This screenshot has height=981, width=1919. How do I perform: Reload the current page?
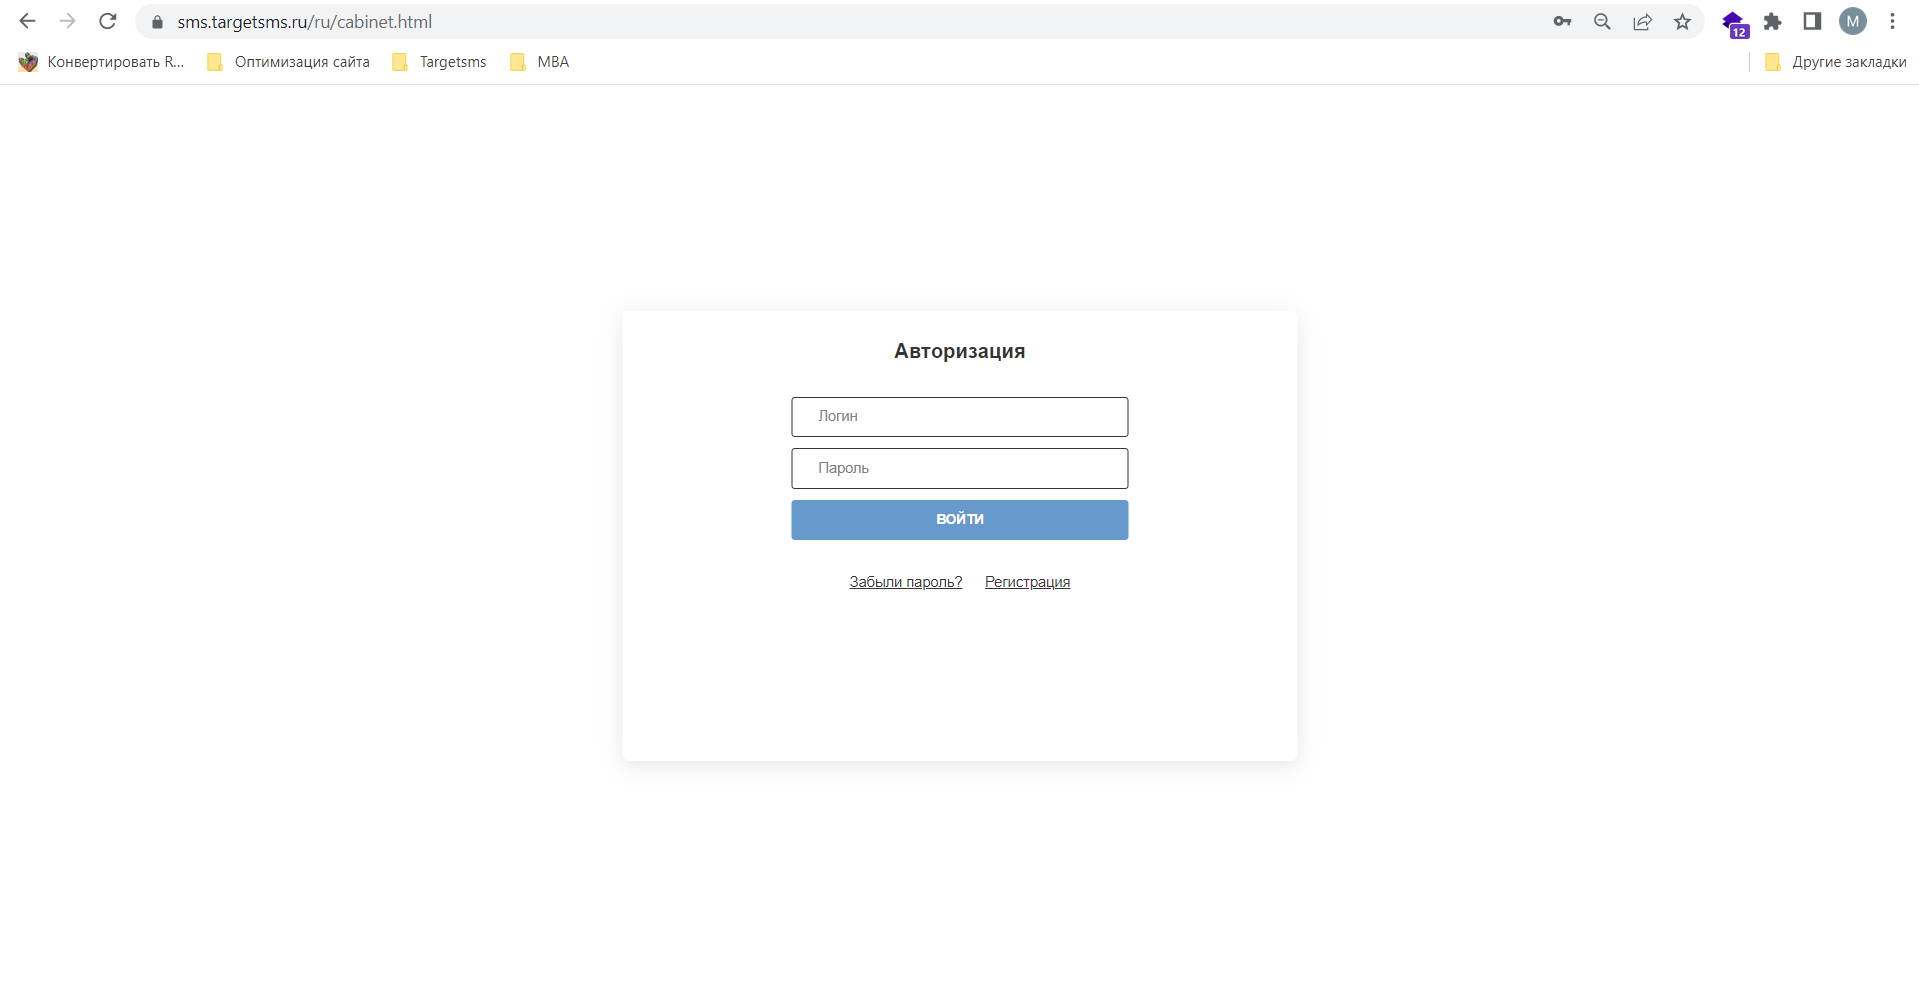click(108, 21)
